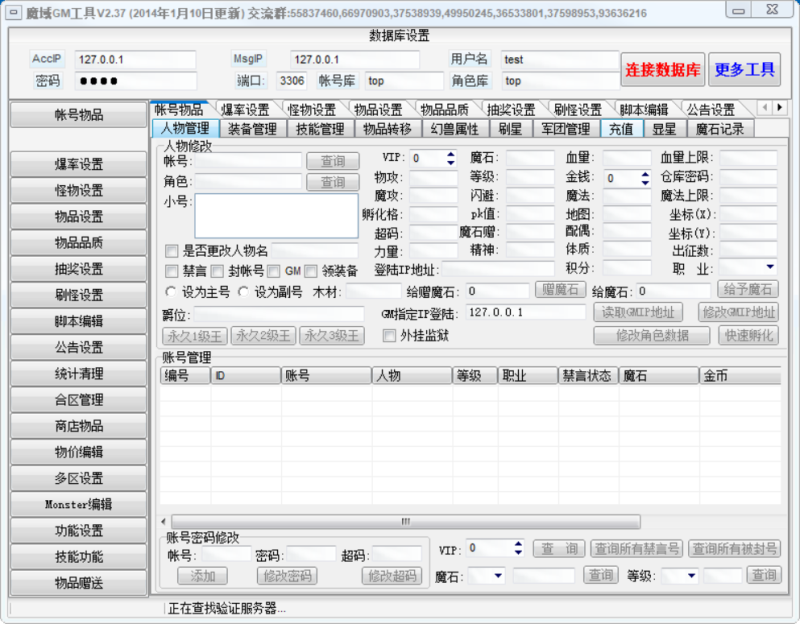Open the 抽奖设置 top tab
The height and width of the screenshot is (624, 800).
click(511, 110)
